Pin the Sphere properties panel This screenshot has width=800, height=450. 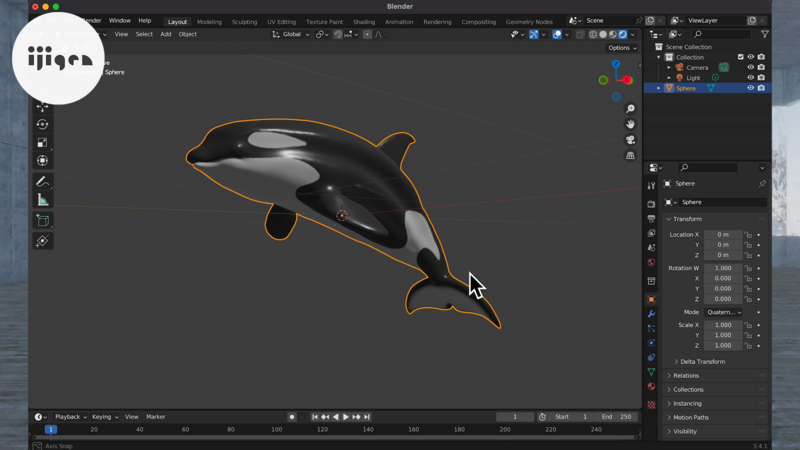(762, 184)
